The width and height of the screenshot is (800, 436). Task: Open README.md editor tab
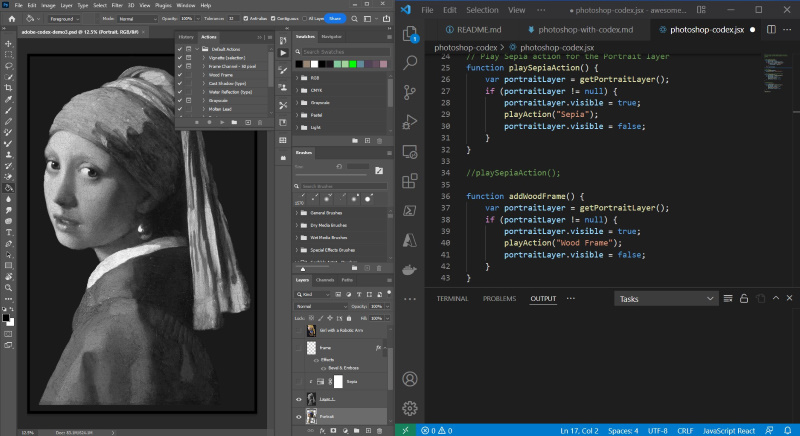tap(474, 30)
